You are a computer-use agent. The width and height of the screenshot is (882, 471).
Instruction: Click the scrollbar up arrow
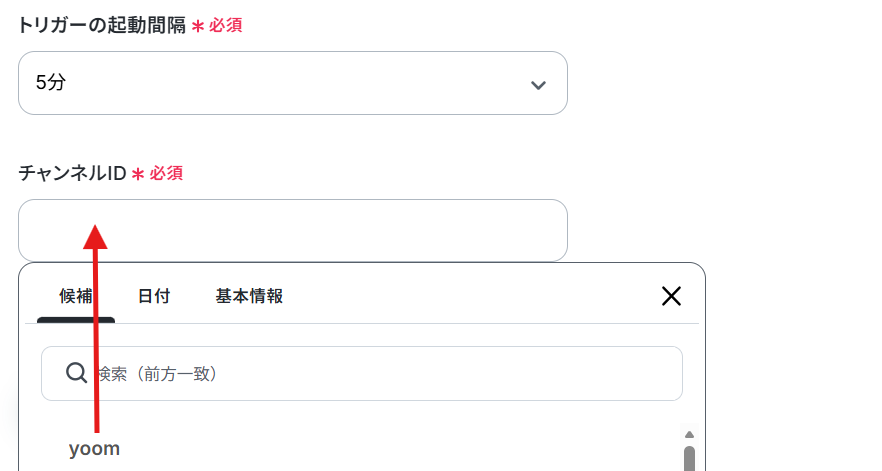click(x=689, y=434)
